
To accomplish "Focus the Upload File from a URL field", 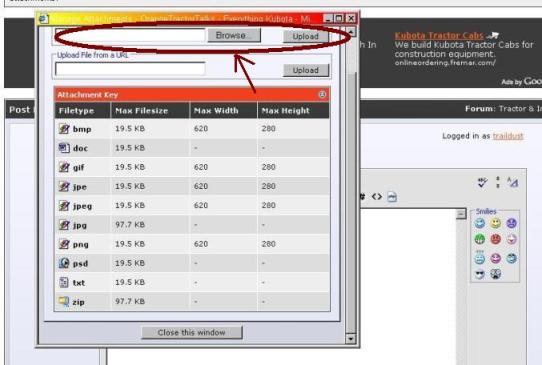I will [130, 69].
